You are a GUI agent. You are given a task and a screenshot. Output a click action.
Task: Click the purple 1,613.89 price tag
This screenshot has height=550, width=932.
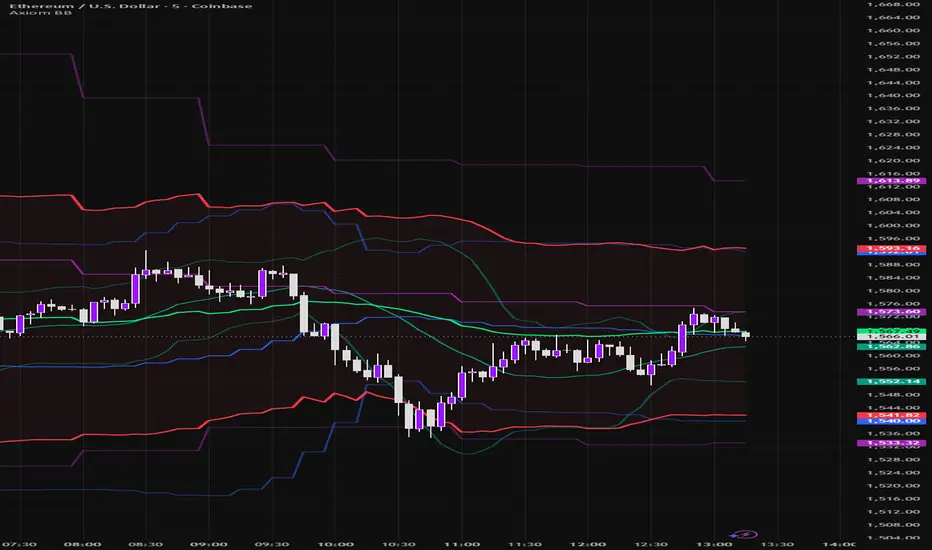[x=891, y=181]
